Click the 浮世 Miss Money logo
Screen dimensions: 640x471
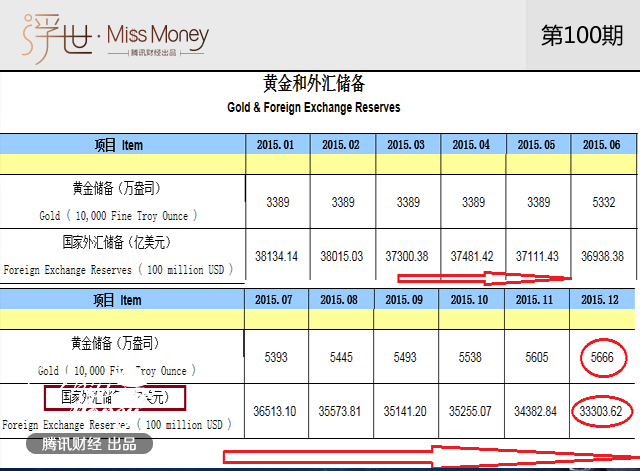(x=116, y=38)
